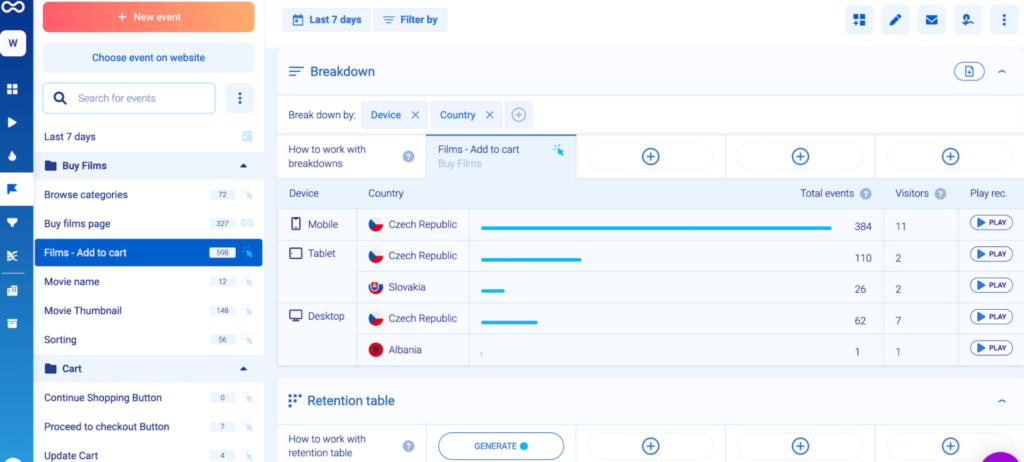Click the Mobile device cell
Viewport: 1024px width, 462px height.
[x=317, y=225]
